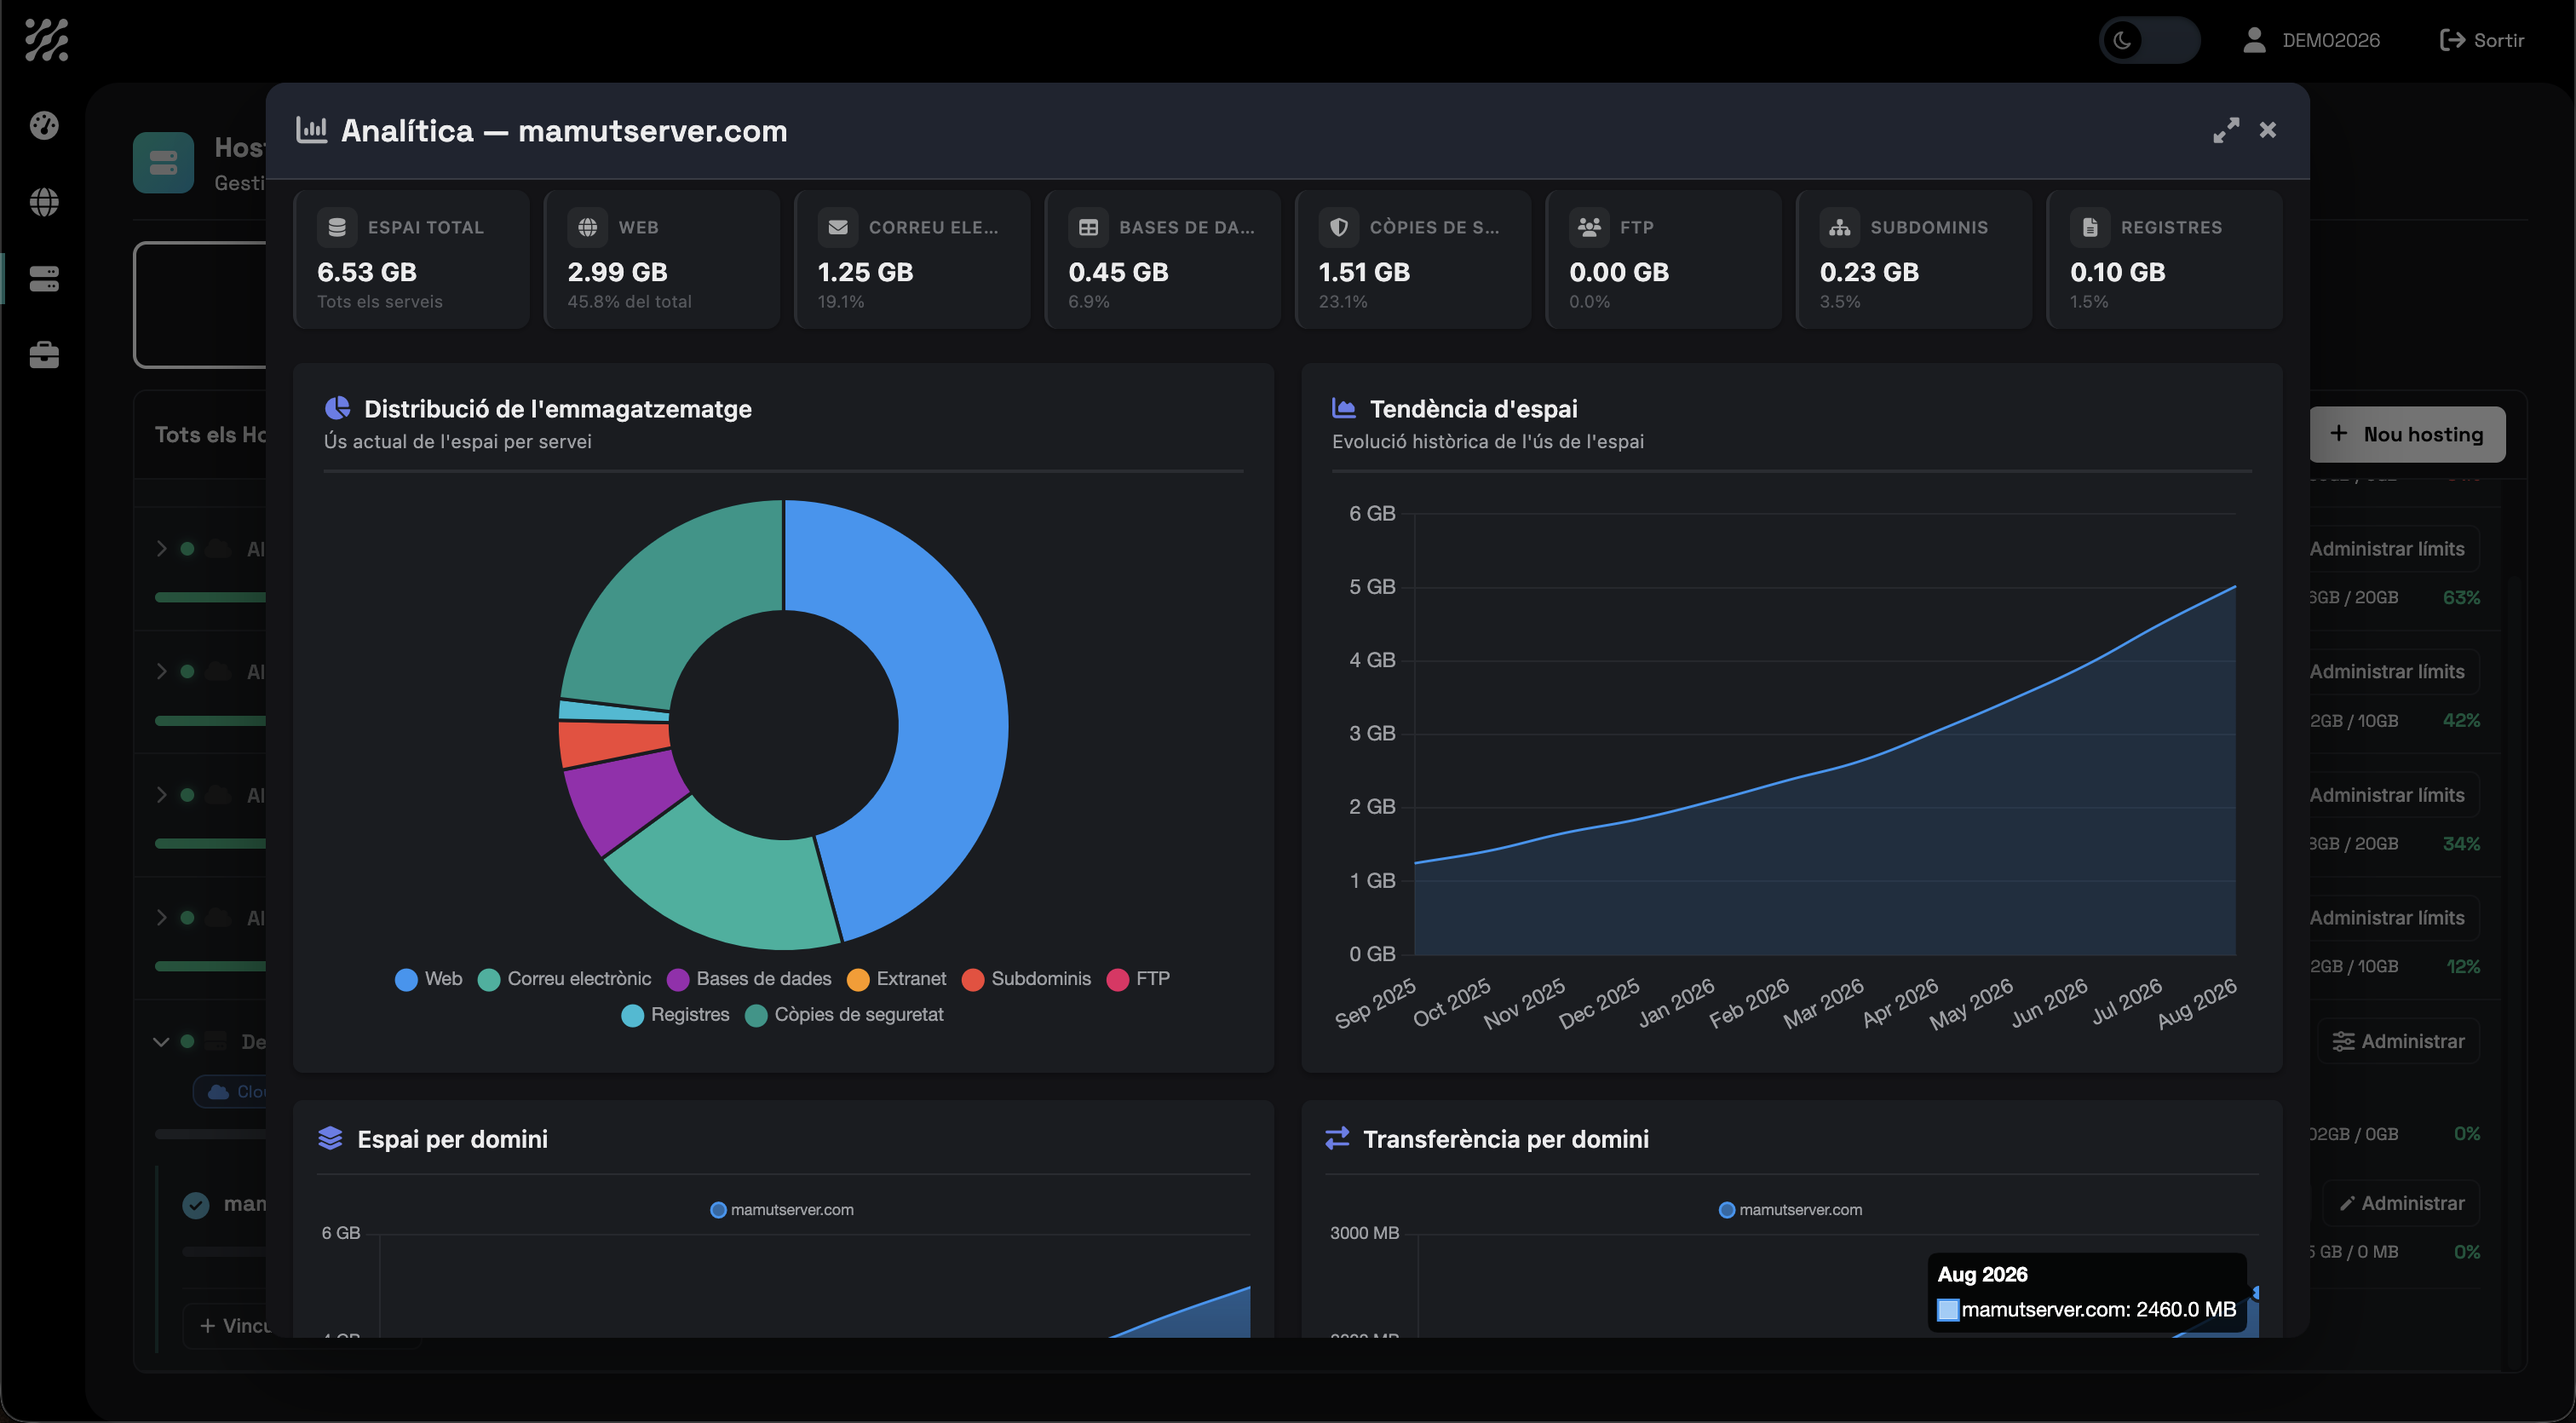This screenshot has height=1423, width=2576.
Task: Click the '45.8% del total' text
Action: 630,302
